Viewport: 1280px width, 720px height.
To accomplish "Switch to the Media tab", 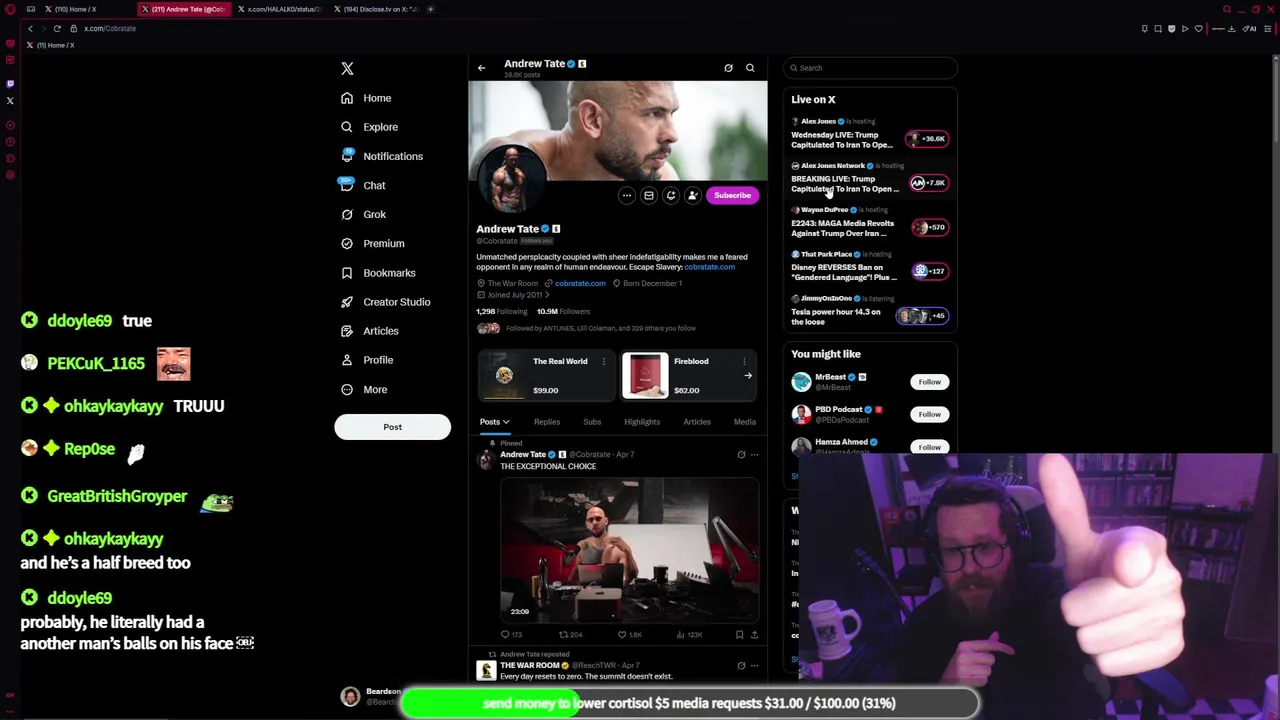I will click(x=744, y=422).
